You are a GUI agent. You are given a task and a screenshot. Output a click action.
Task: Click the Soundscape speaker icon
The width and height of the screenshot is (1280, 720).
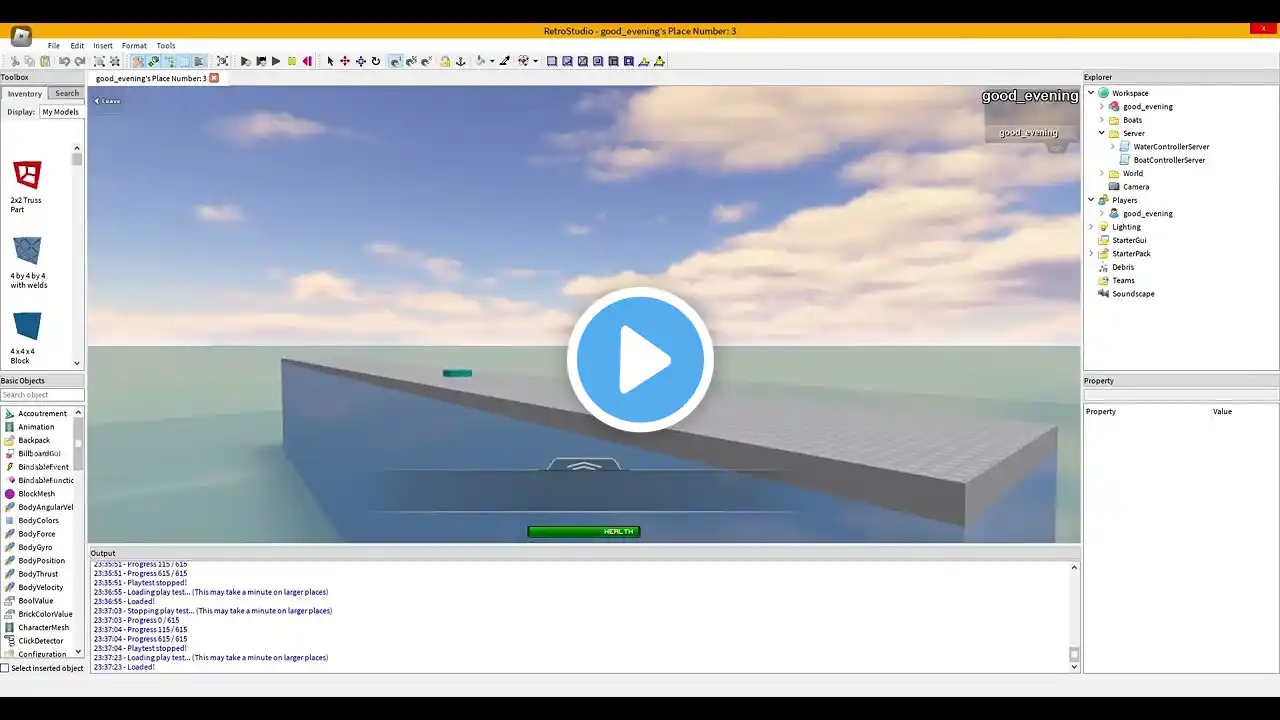pos(1104,294)
